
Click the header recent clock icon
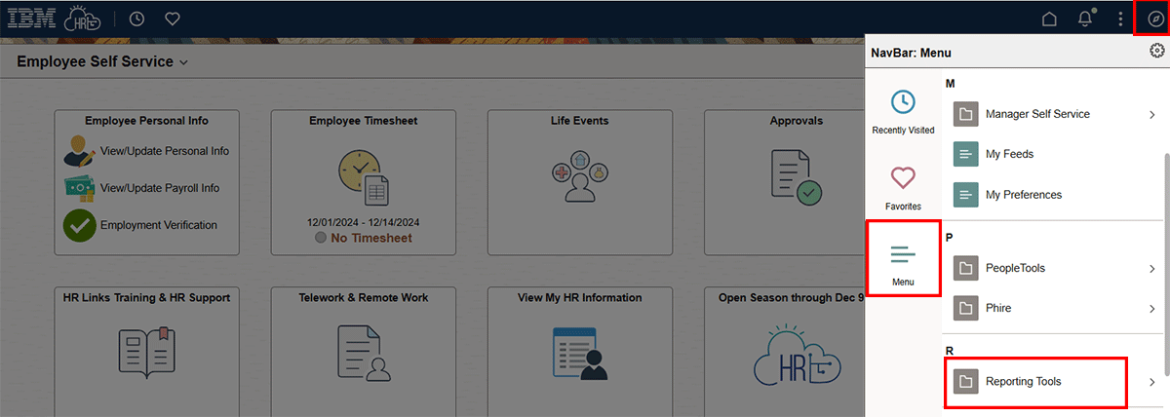coord(137,19)
